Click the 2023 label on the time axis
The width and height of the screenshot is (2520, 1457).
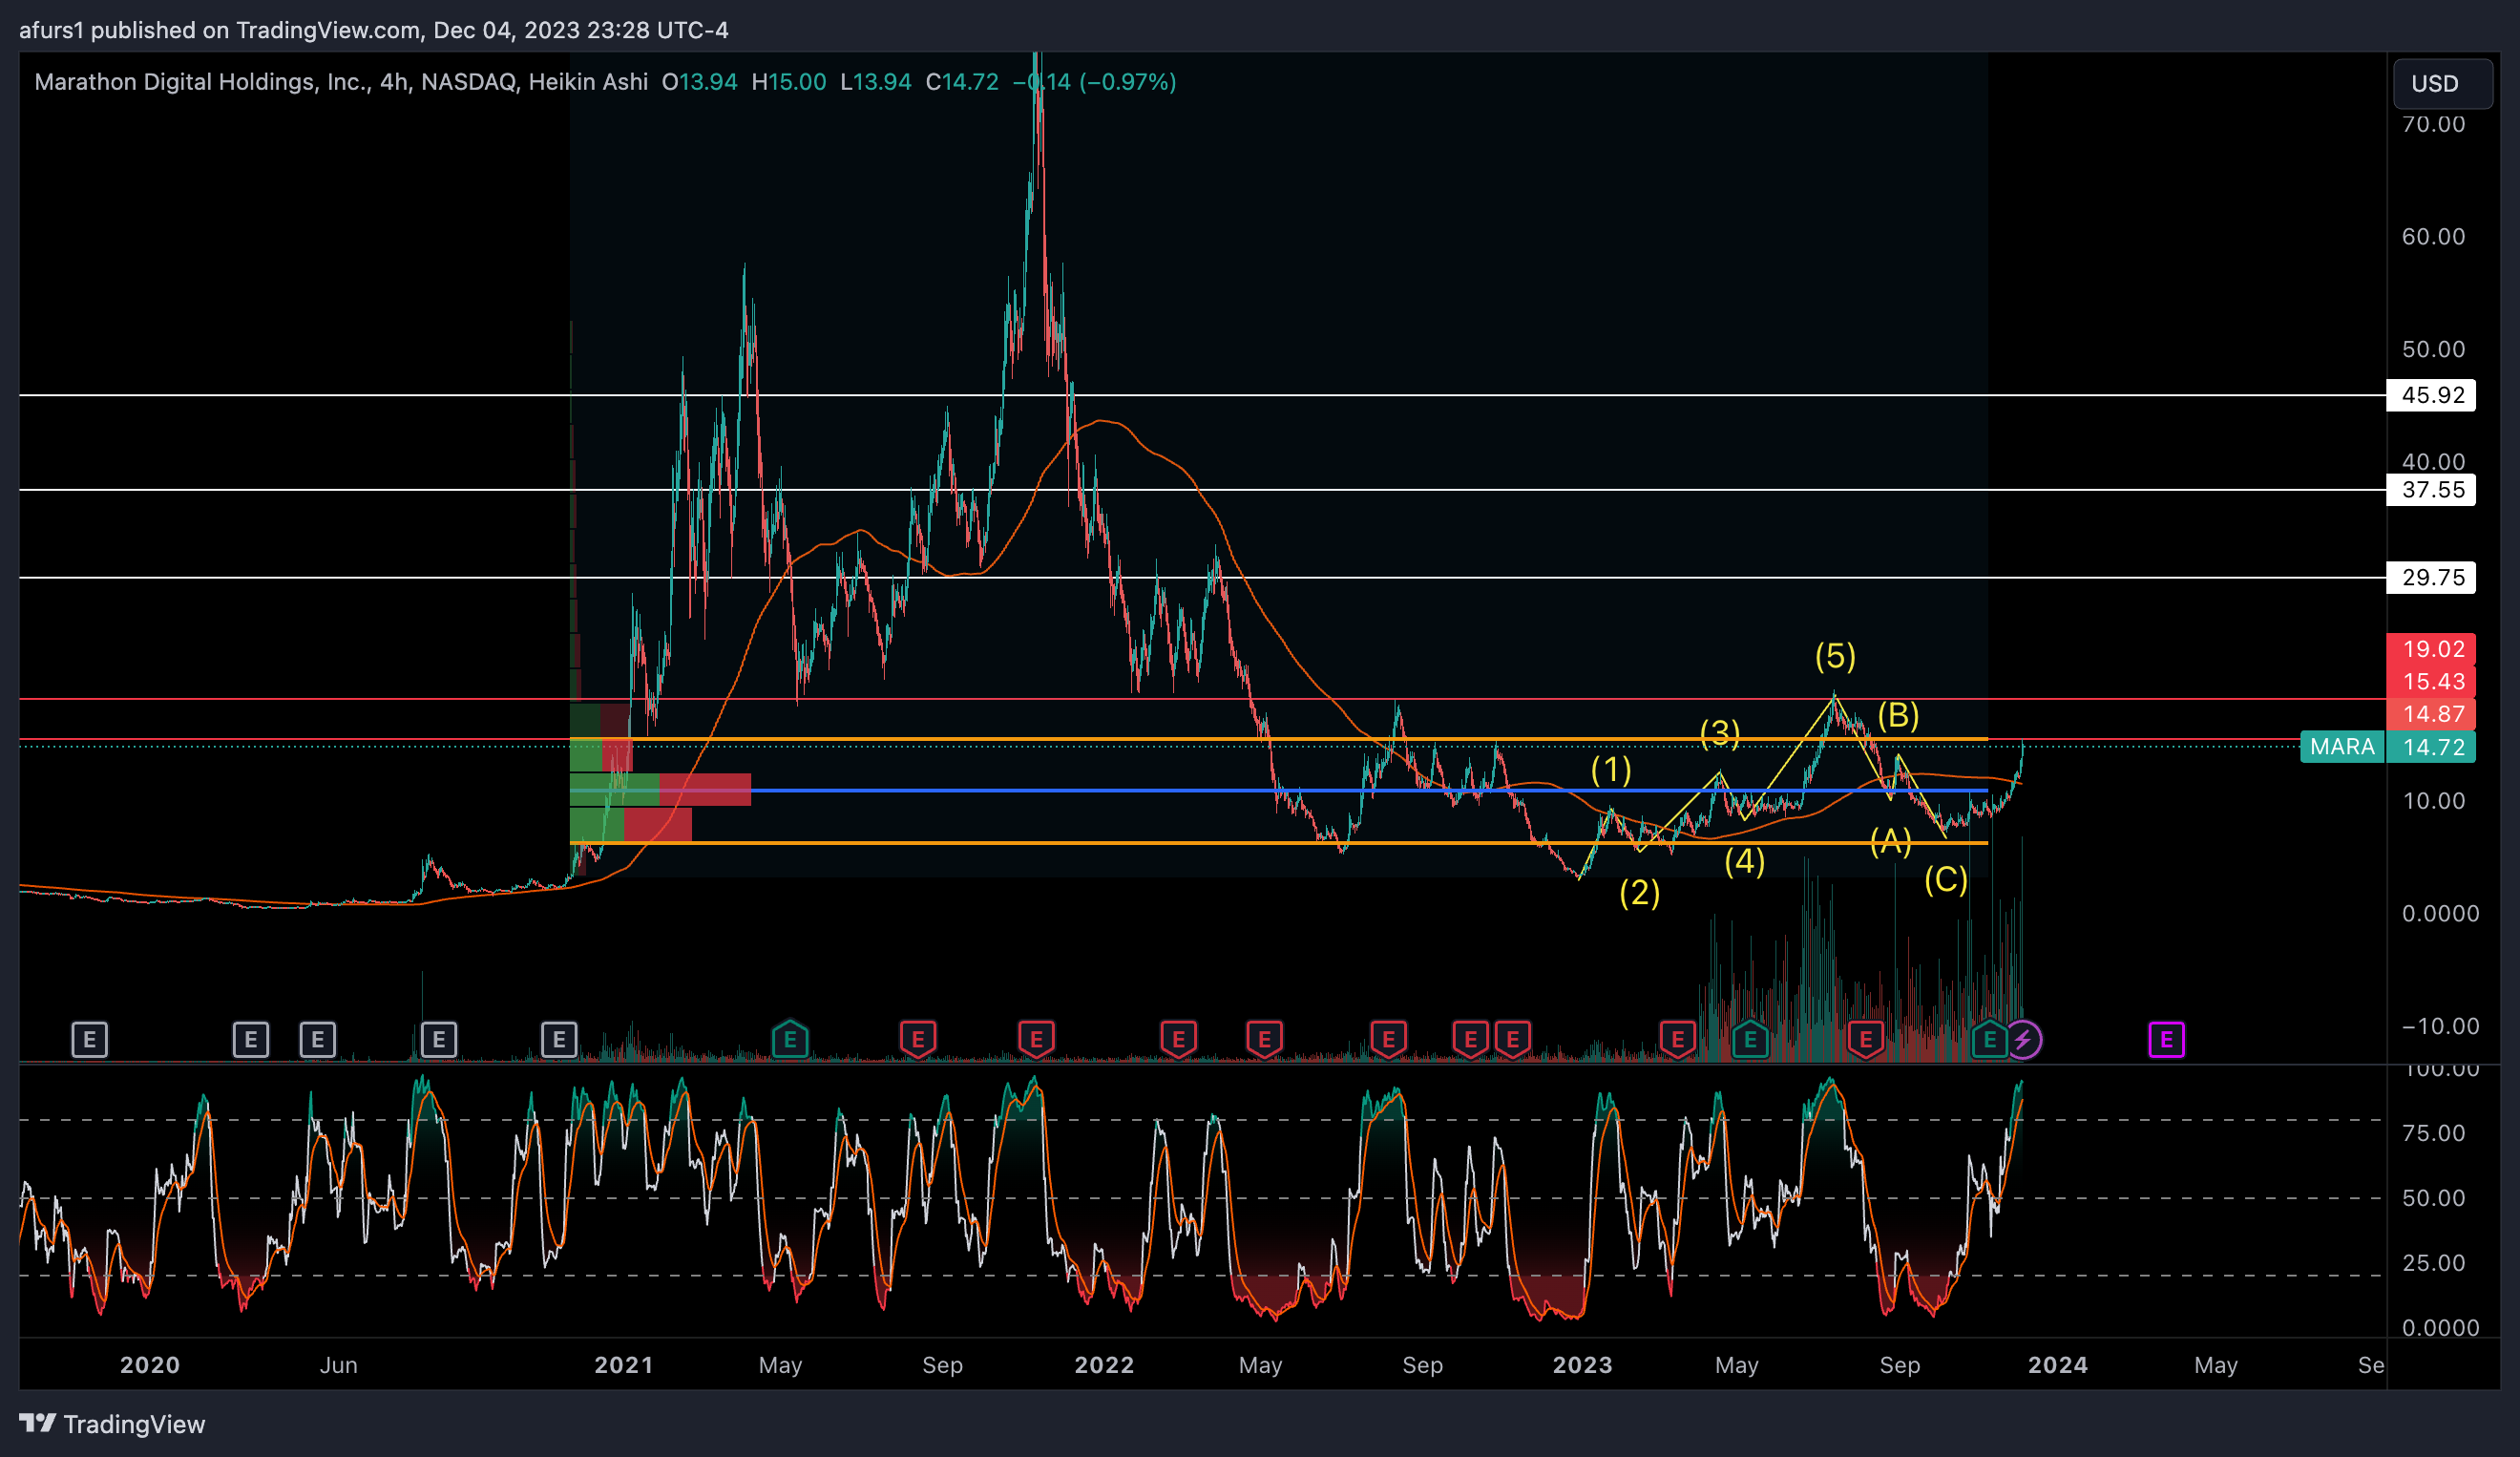click(1582, 1365)
